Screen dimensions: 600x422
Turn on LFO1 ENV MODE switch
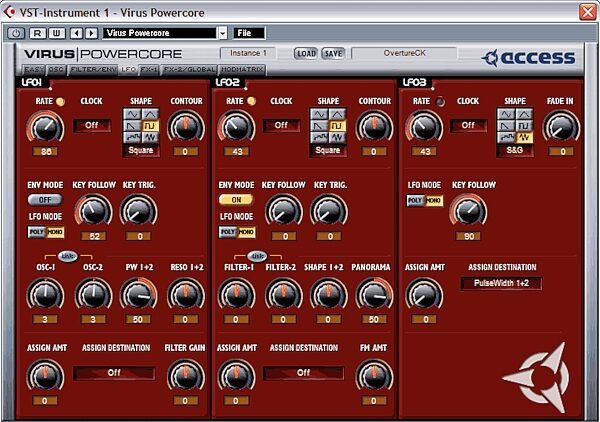click(45, 200)
